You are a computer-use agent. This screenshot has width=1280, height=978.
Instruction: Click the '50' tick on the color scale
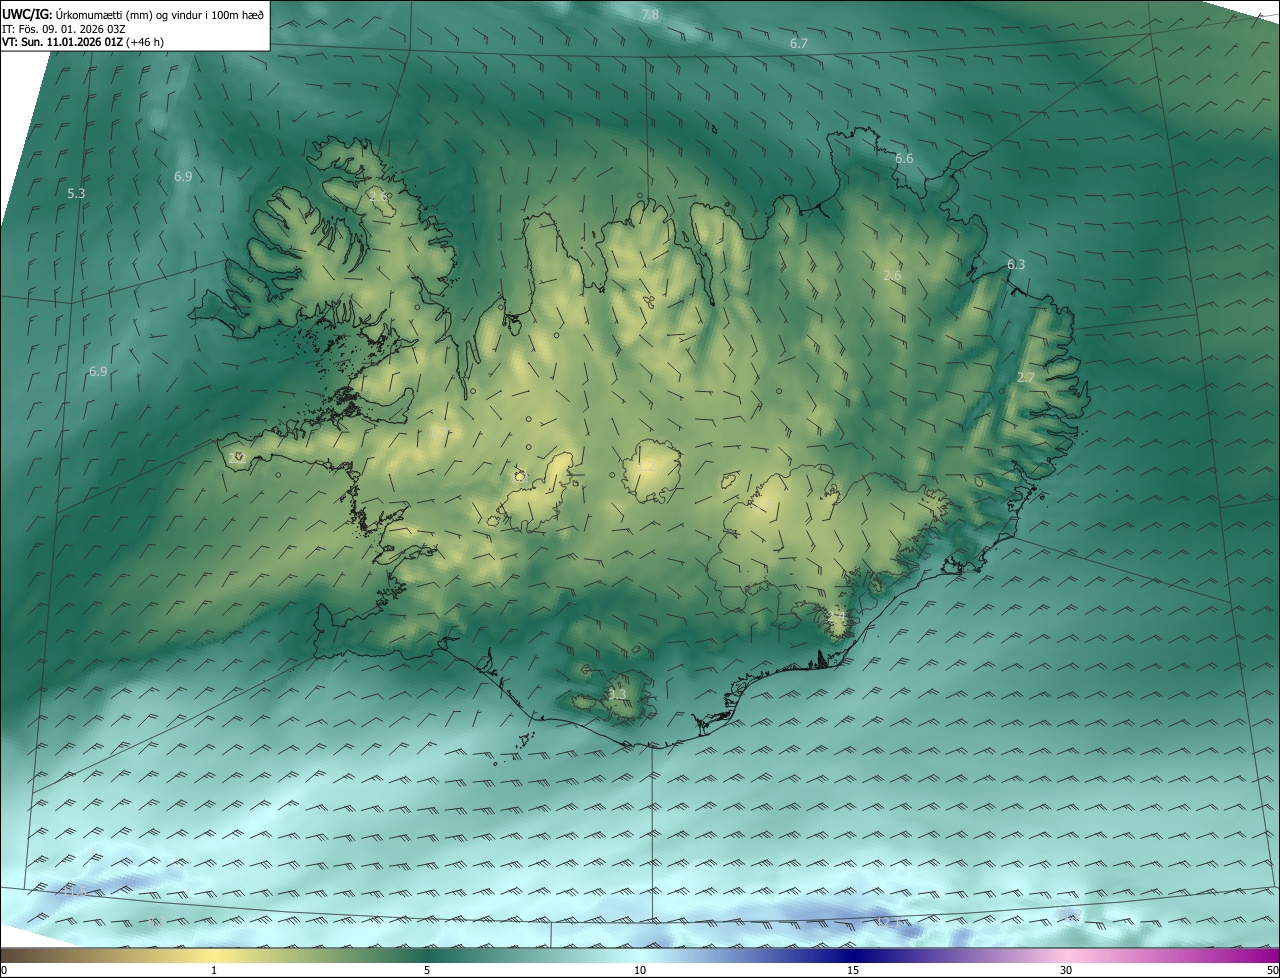click(x=1272, y=970)
